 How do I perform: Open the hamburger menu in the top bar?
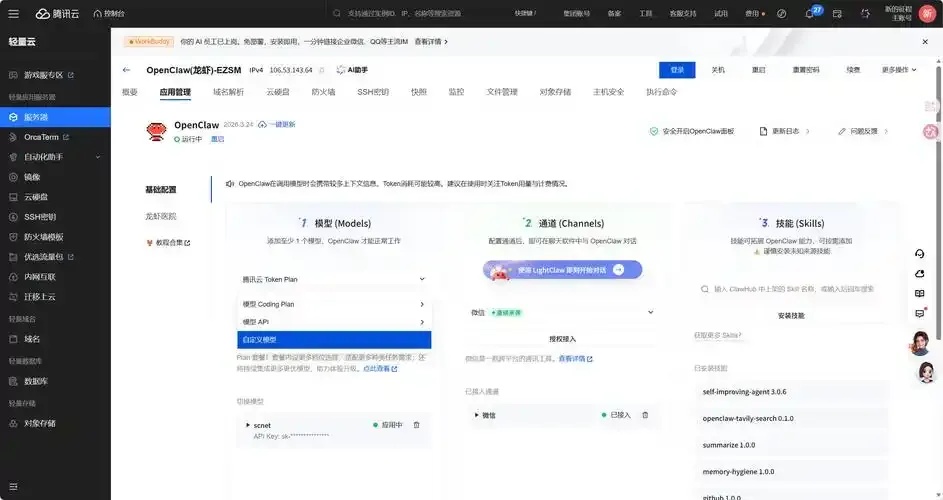(13, 13)
